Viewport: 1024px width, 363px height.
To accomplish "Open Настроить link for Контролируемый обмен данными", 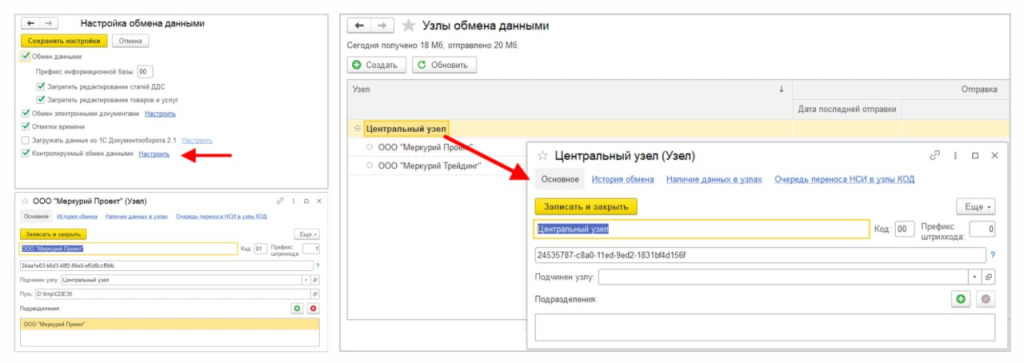I will click(154, 154).
